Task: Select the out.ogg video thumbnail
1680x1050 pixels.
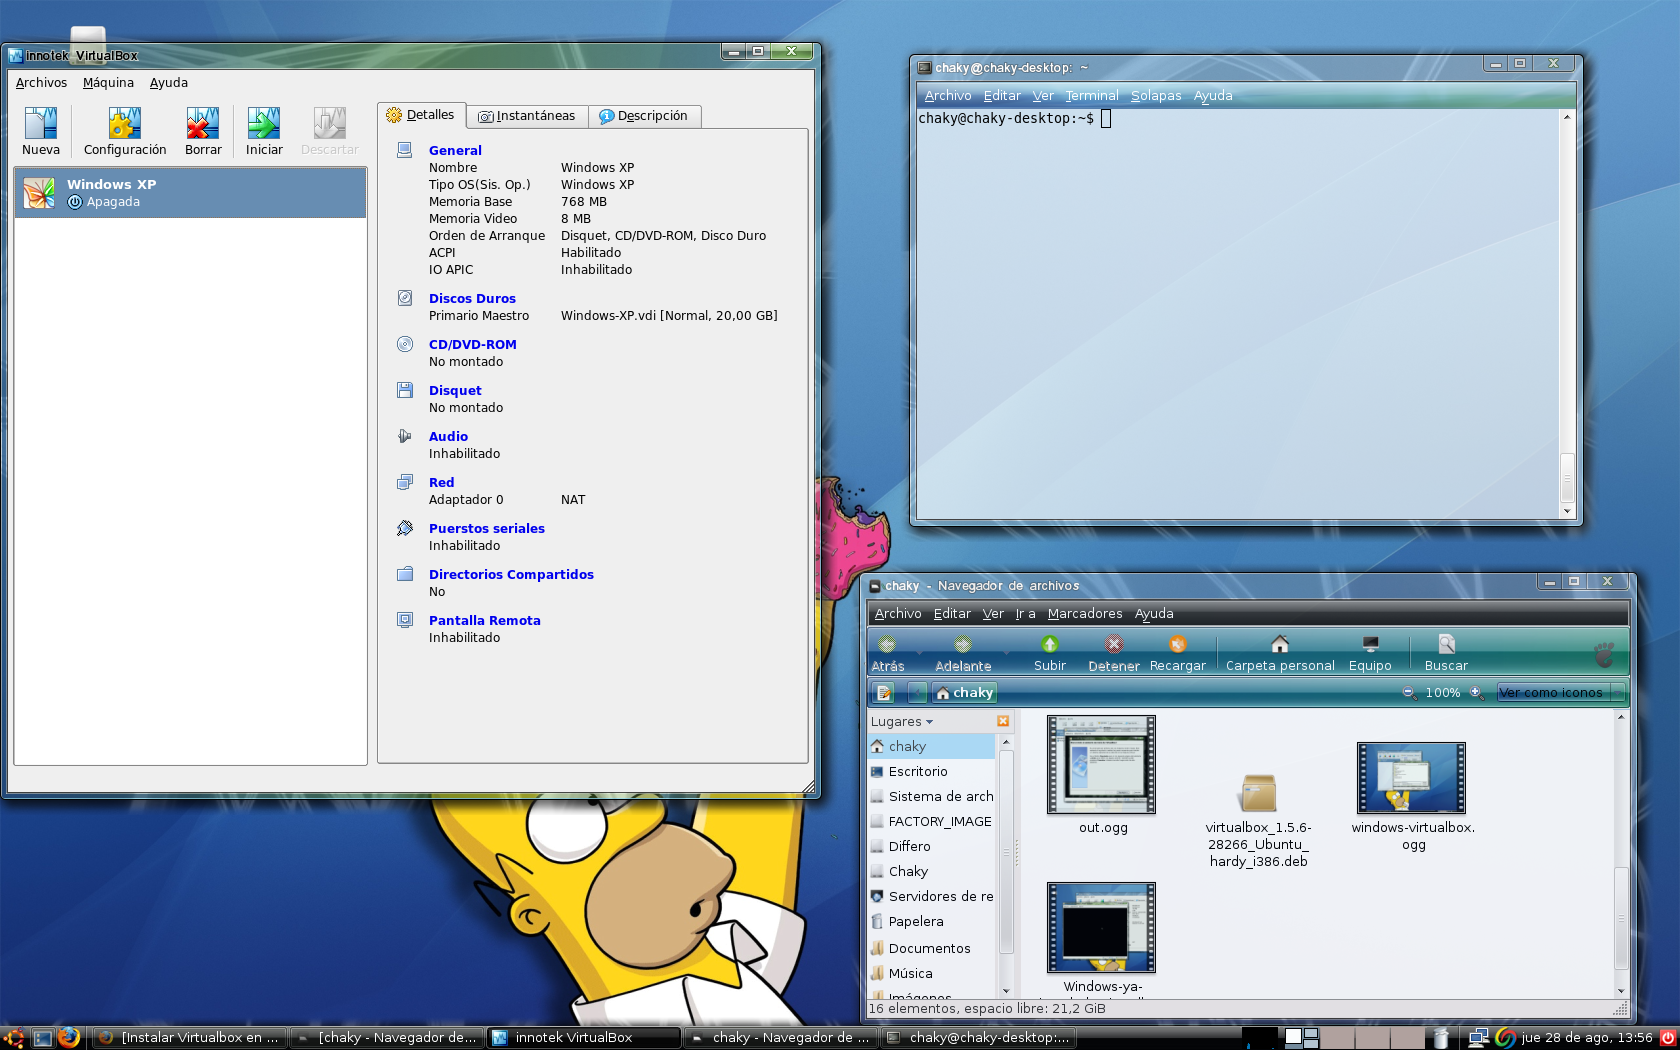Action: (1101, 765)
